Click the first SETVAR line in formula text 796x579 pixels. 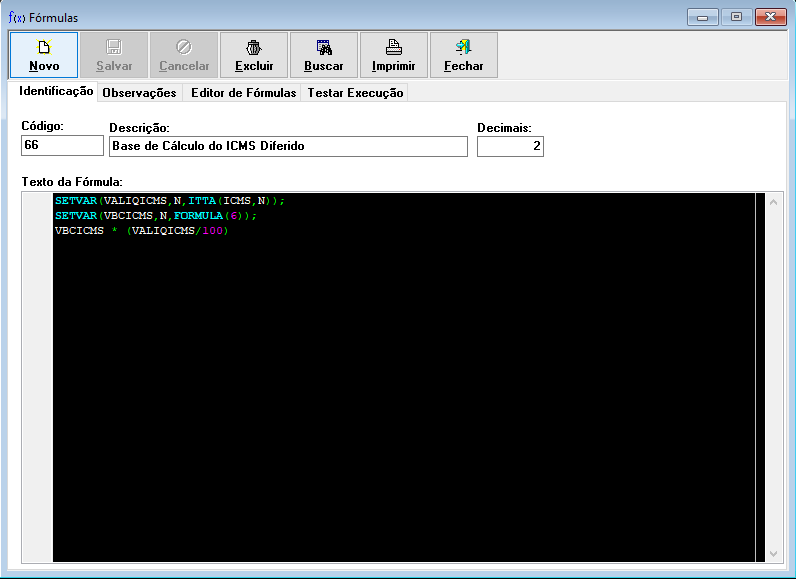tap(170, 201)
